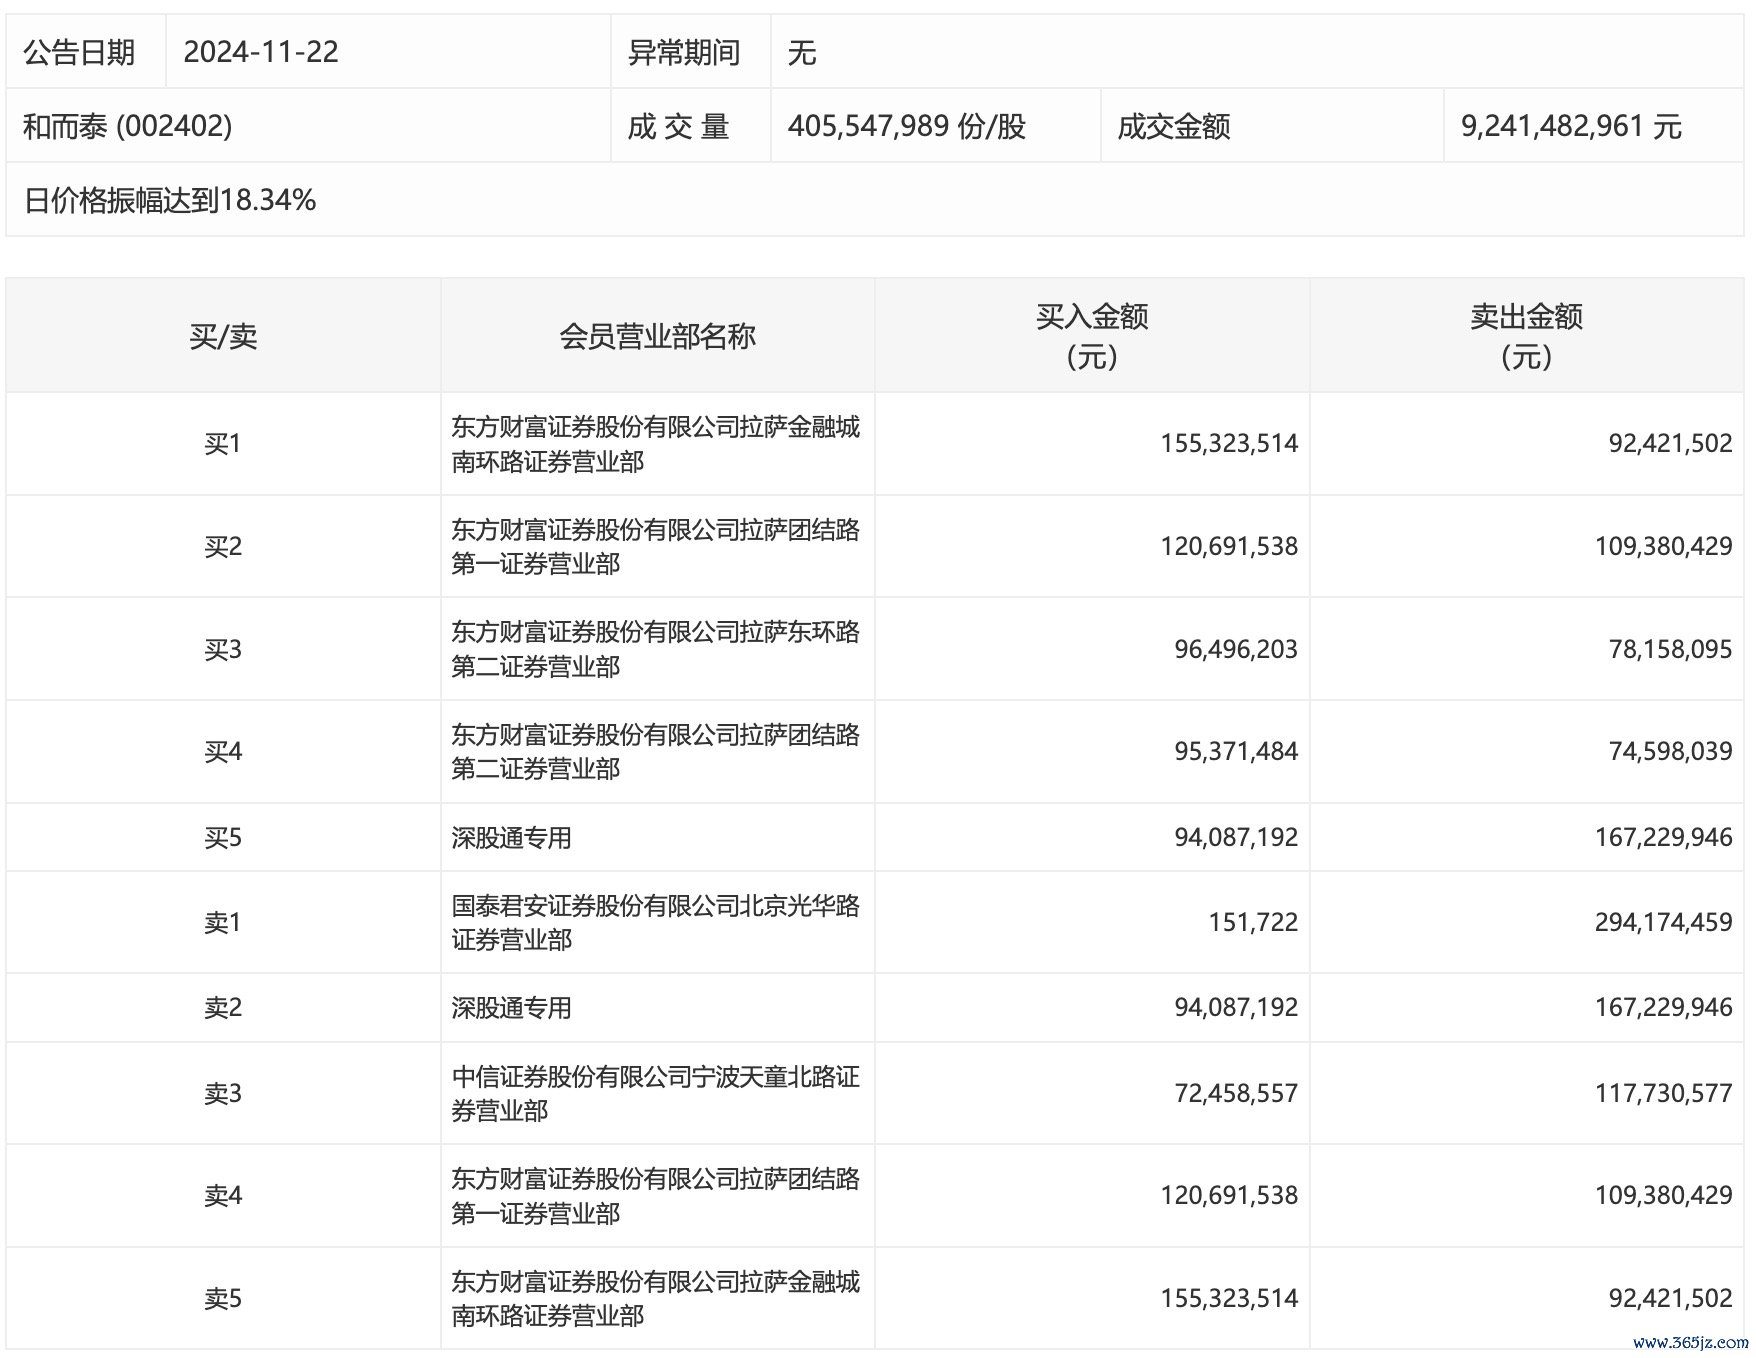The width and height of the screenshot is (1756, 1358).
Task: Select the 买3 row label
Action: click(x=223, y=649)
